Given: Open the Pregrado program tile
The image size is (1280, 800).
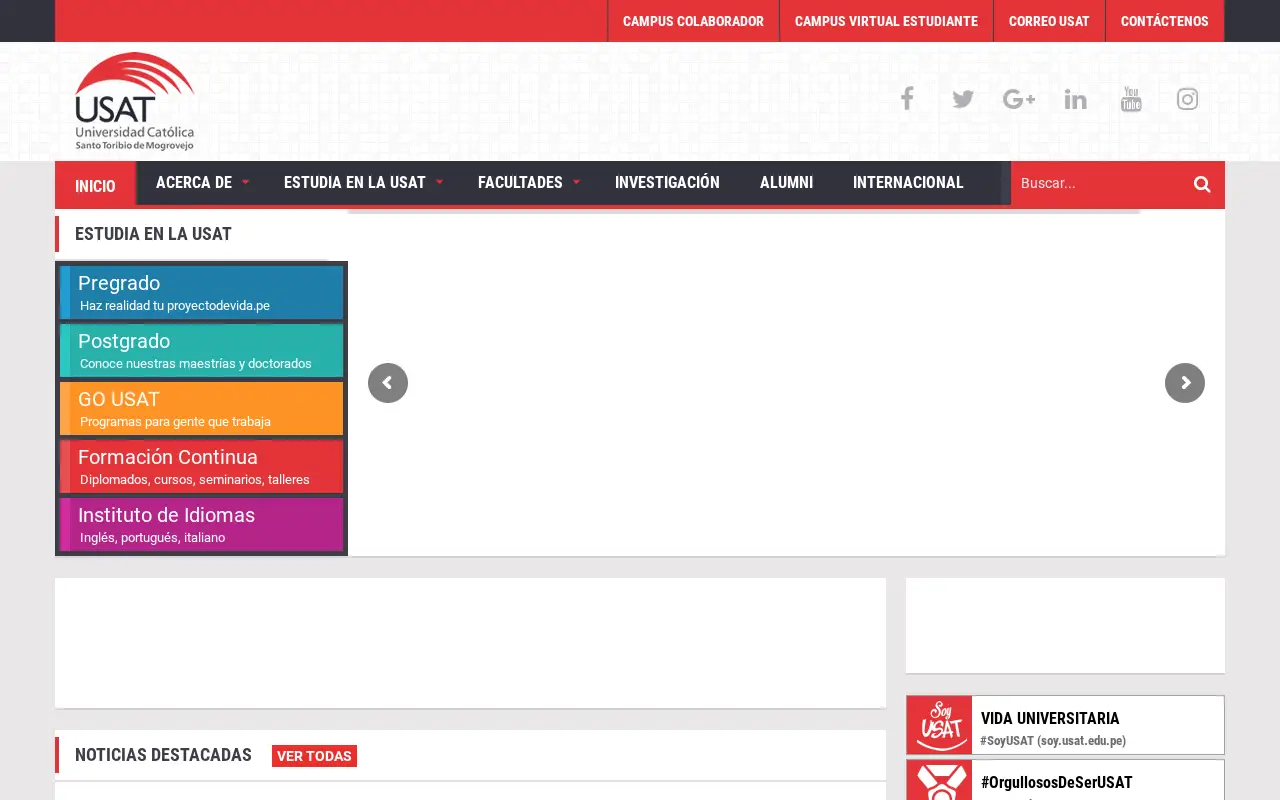Looking at the screenshot, I should 201,292.
